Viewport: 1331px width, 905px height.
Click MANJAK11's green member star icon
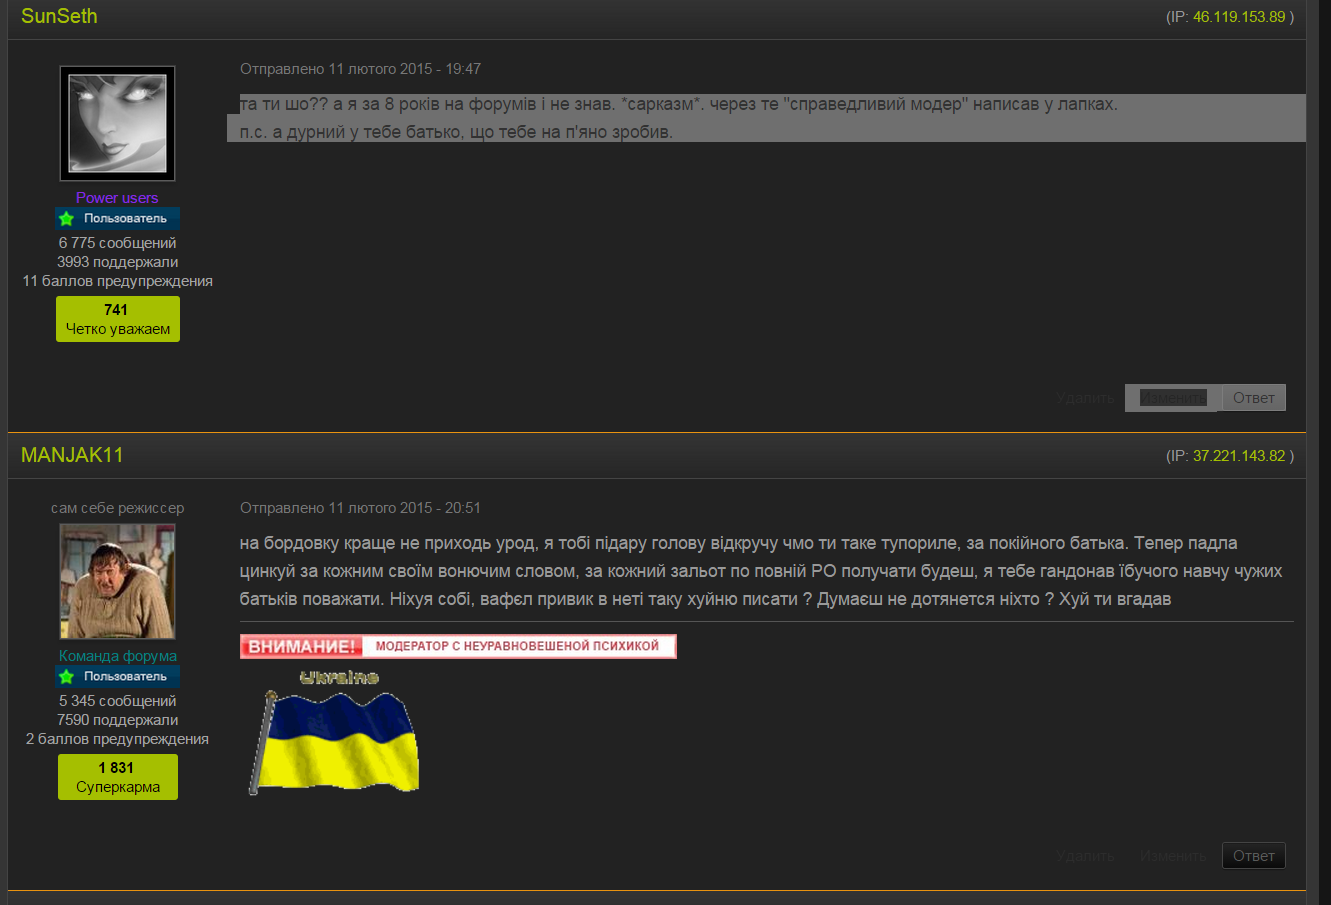coord(66,676)
